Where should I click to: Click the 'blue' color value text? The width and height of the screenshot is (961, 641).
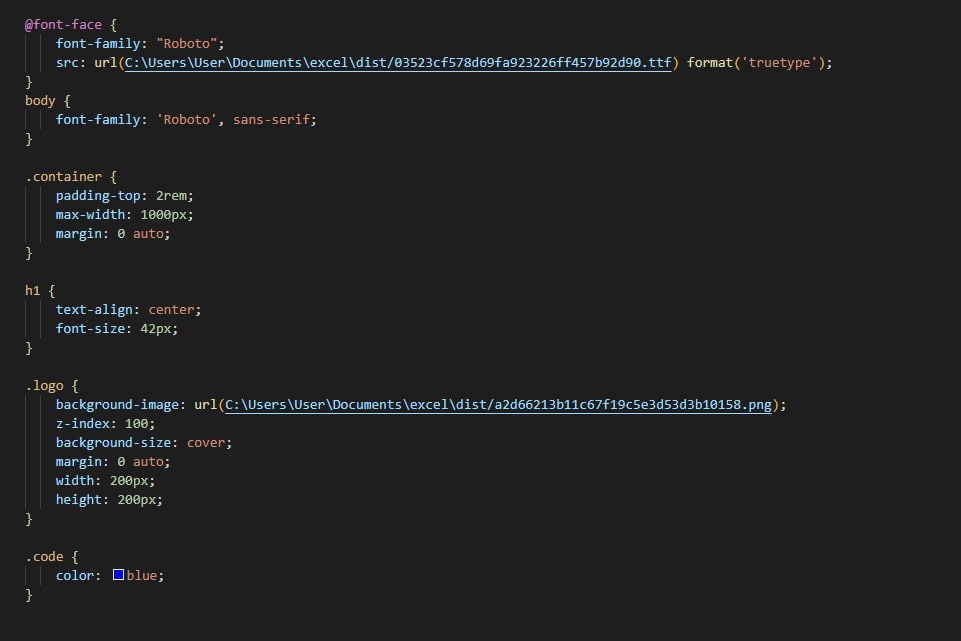142,575
